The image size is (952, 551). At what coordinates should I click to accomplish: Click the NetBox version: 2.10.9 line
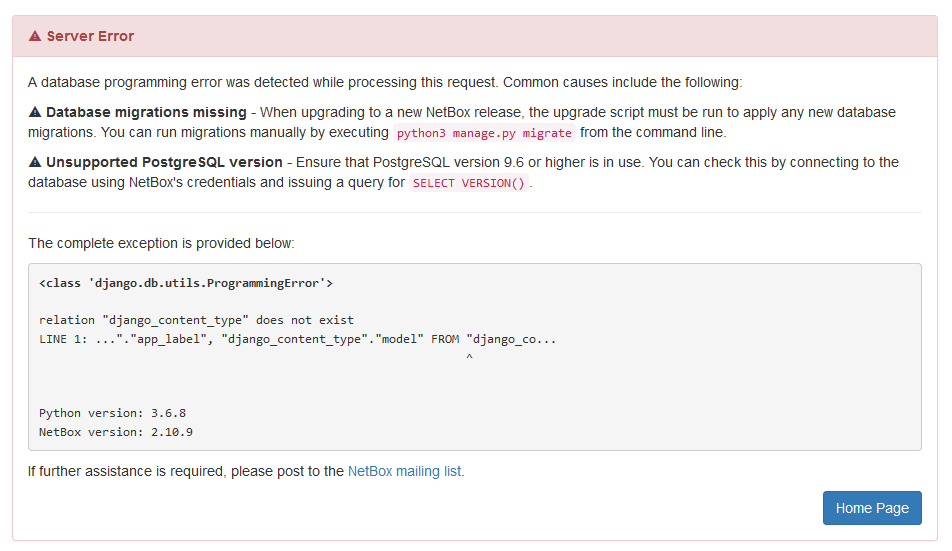[x=116, y=432]
